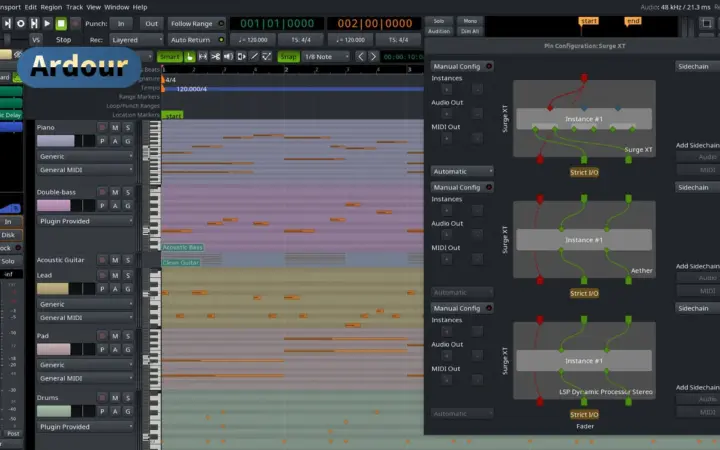
Task: Open the Window menu
Action: click(x=117, y=7)
